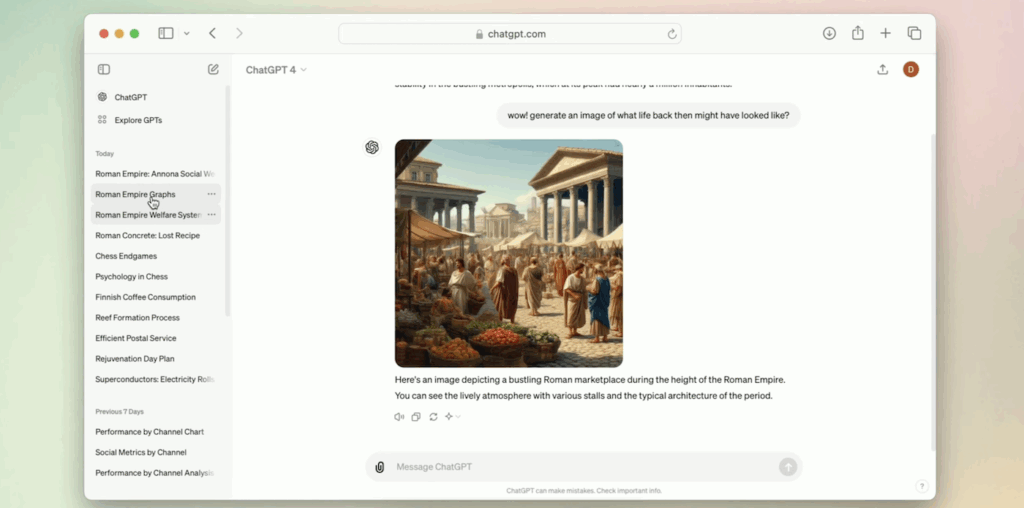Open the Efficient Postal Service chat
This screenshot has height=508, width=1024.
point(155,338)
